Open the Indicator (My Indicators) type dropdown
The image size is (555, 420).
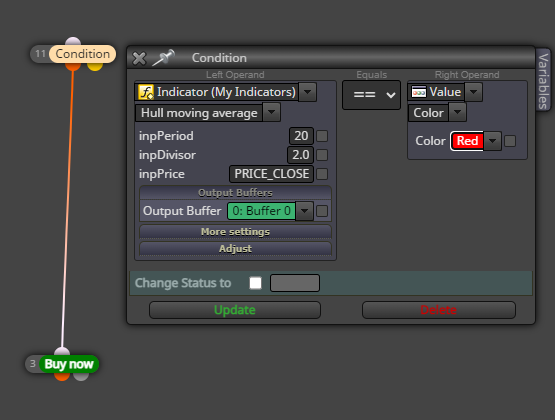[307, 92]
